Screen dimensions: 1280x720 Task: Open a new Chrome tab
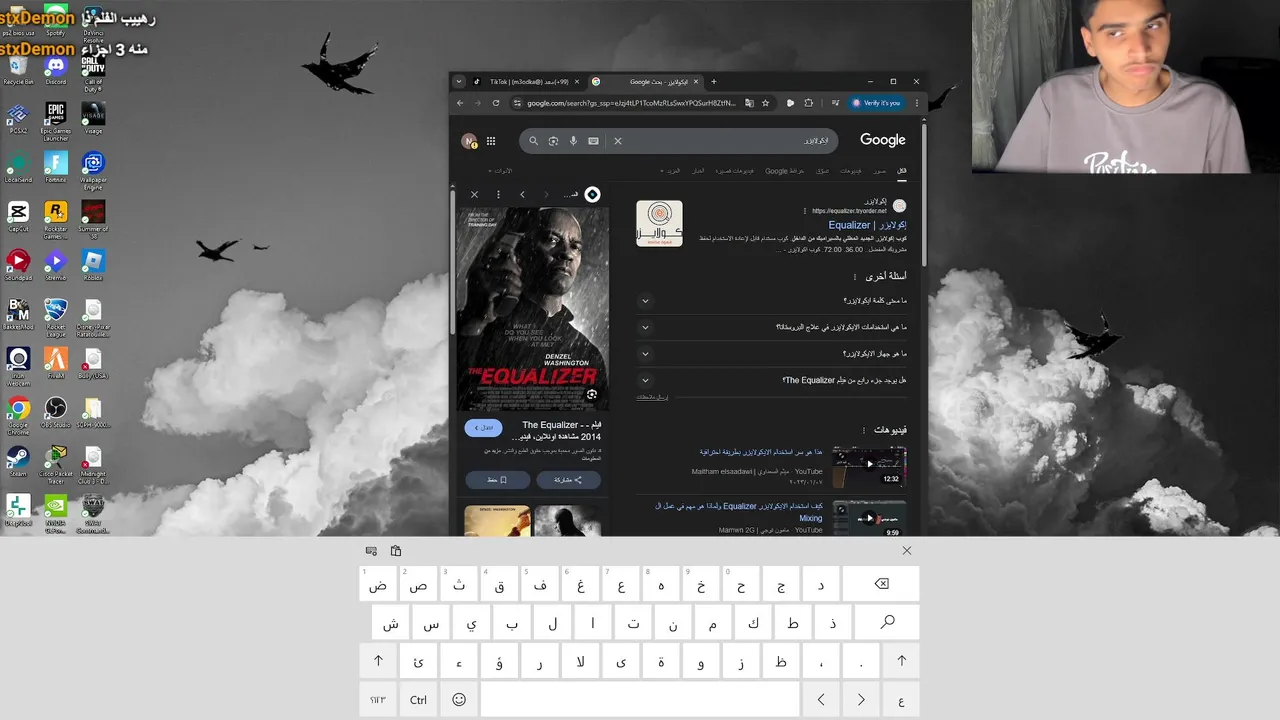713,82
